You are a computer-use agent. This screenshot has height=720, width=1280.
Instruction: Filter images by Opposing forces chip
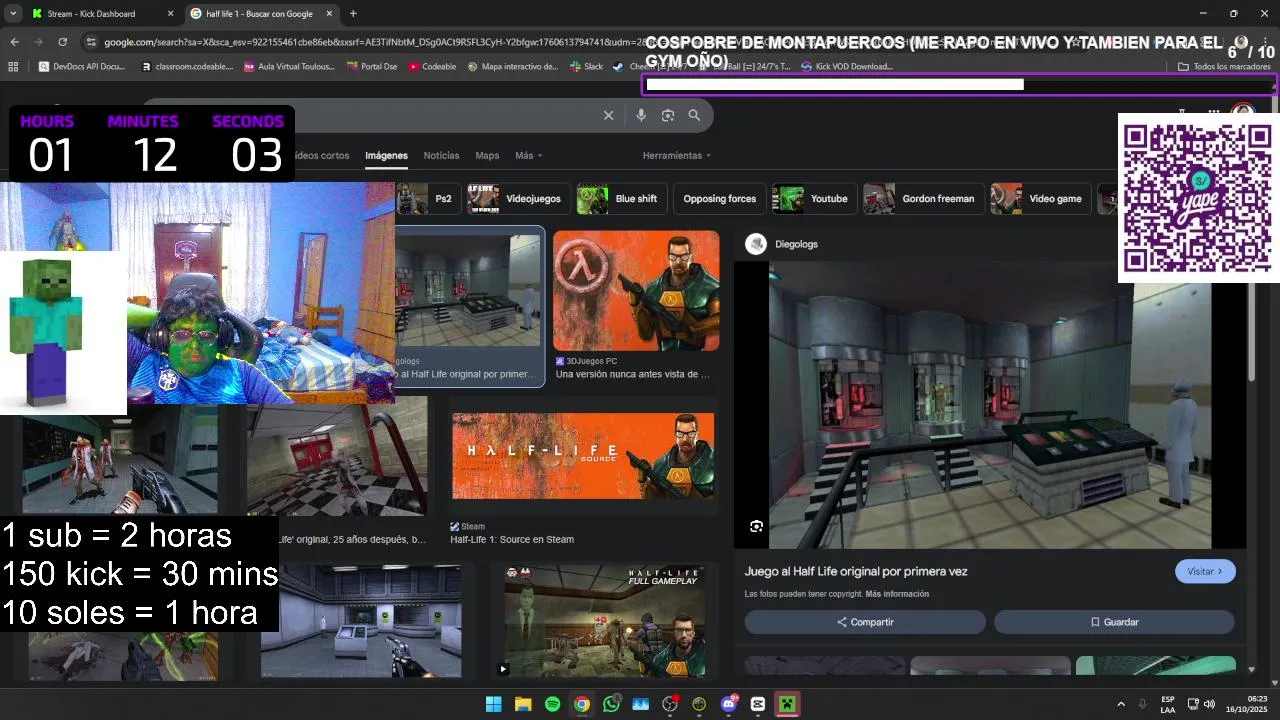[x=719, y=198]
